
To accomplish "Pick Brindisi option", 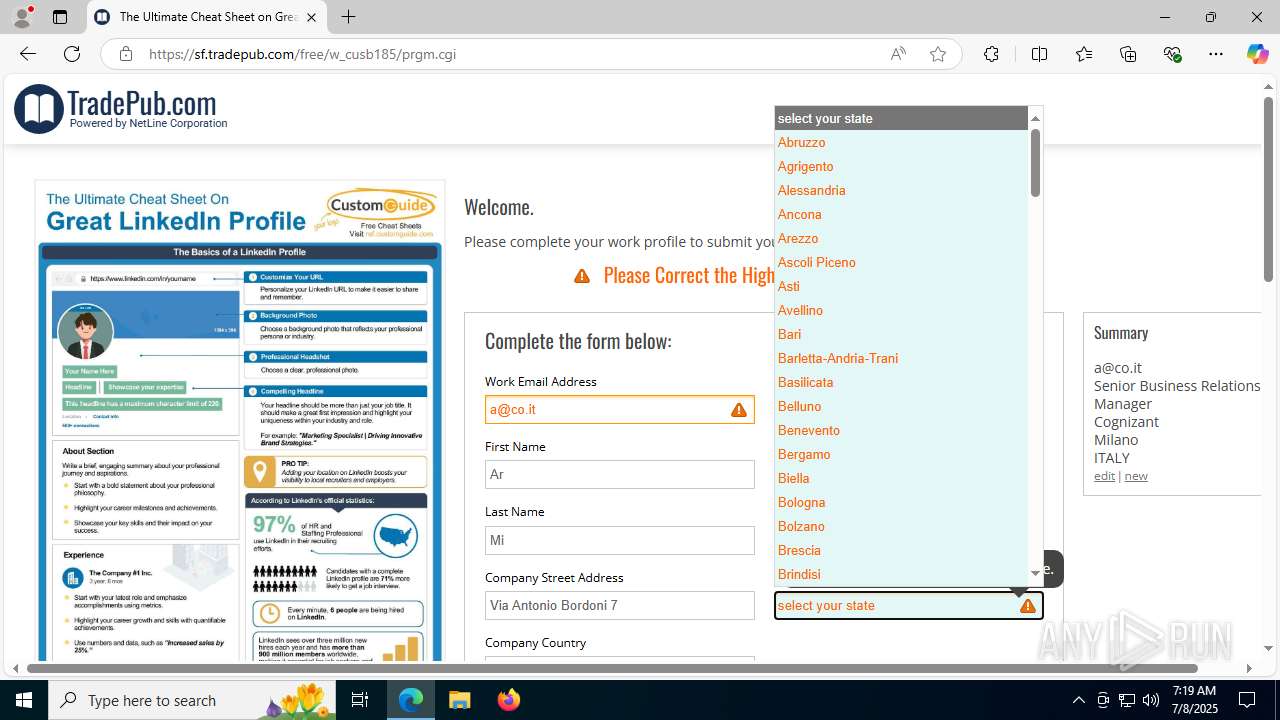I will [901, 574].
